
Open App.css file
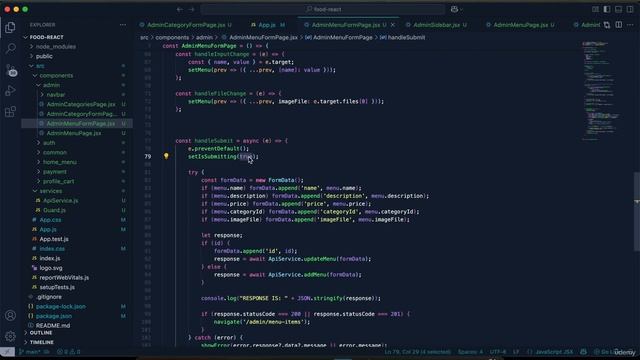pyautogui.click(x=50, y=220)
